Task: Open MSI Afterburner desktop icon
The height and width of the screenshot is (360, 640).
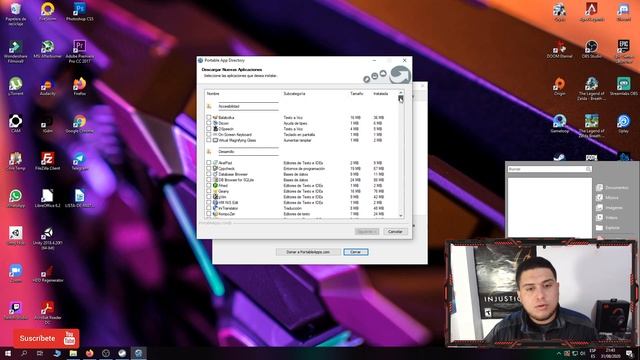Action: [47, 49]
